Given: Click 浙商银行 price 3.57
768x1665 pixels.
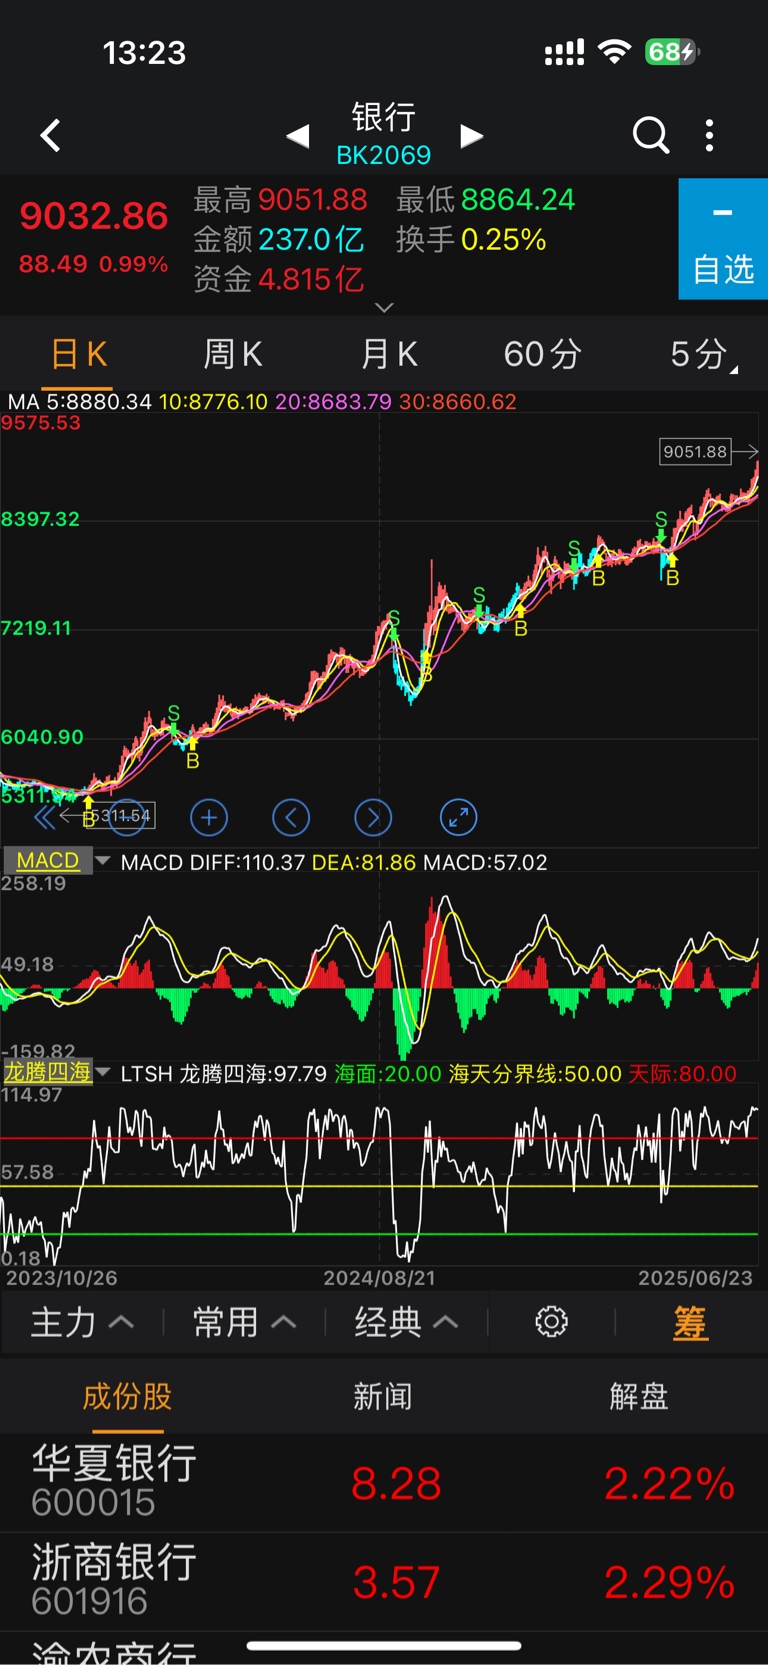Looking at the screenshot, I should (396, 1582).
